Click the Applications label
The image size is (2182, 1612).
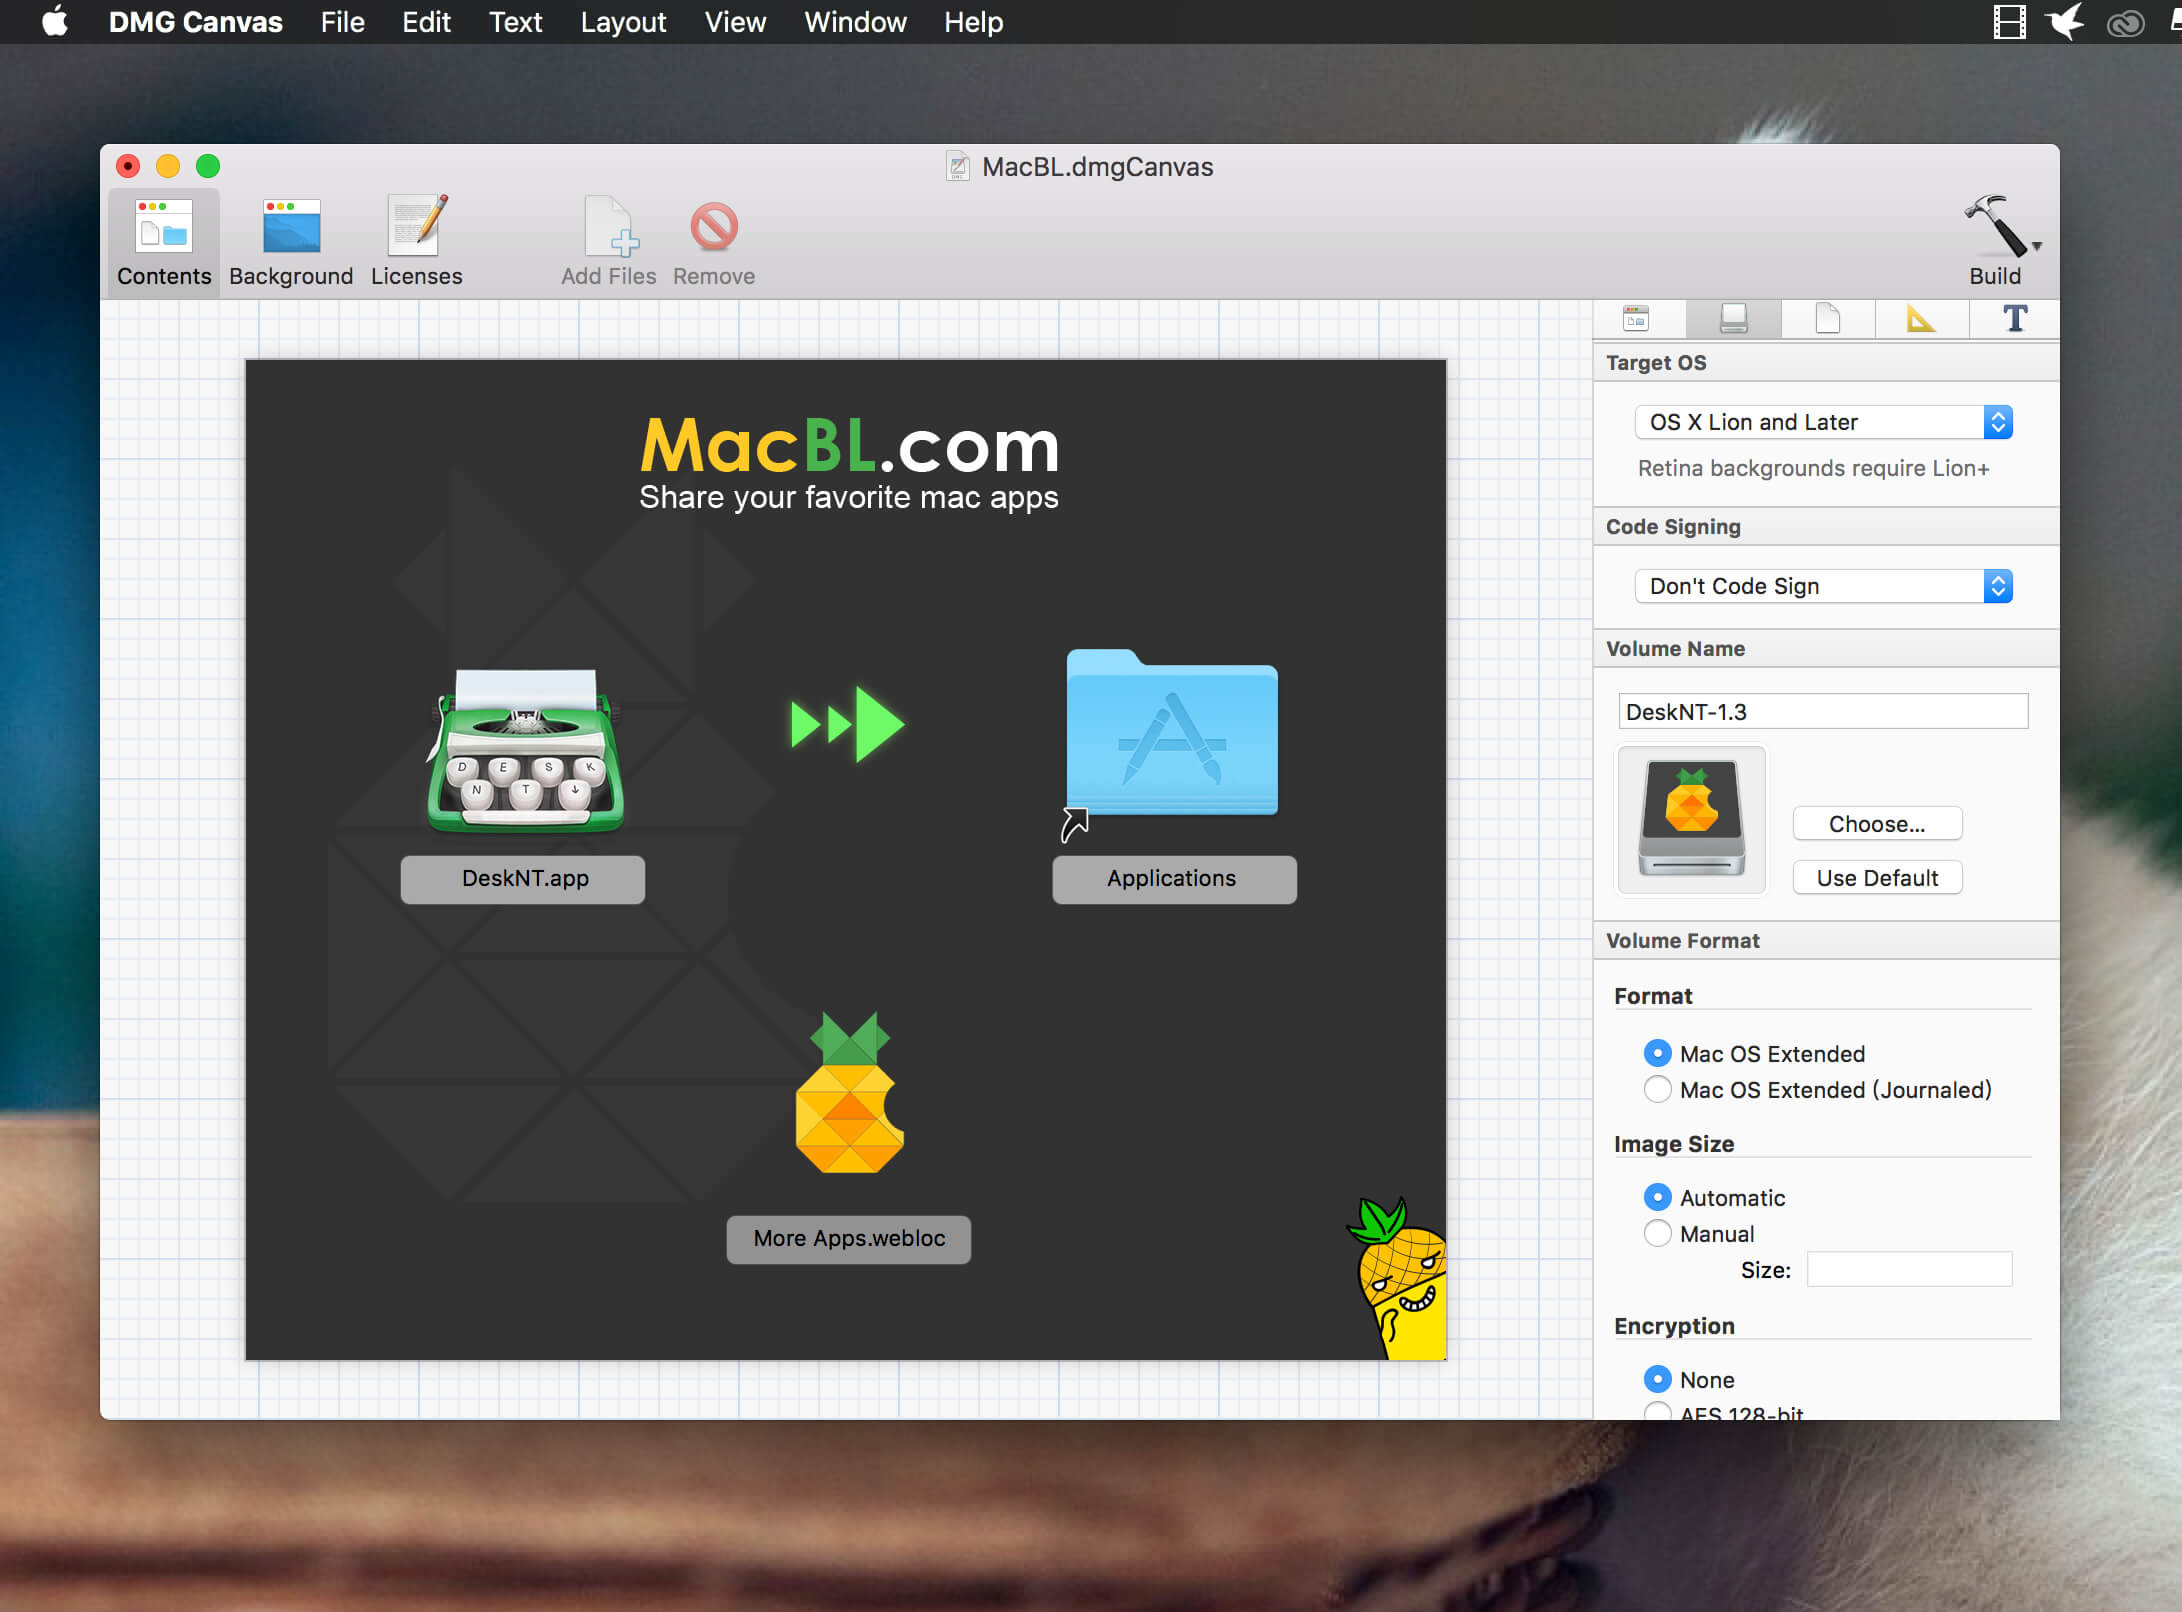[1174, 879]
